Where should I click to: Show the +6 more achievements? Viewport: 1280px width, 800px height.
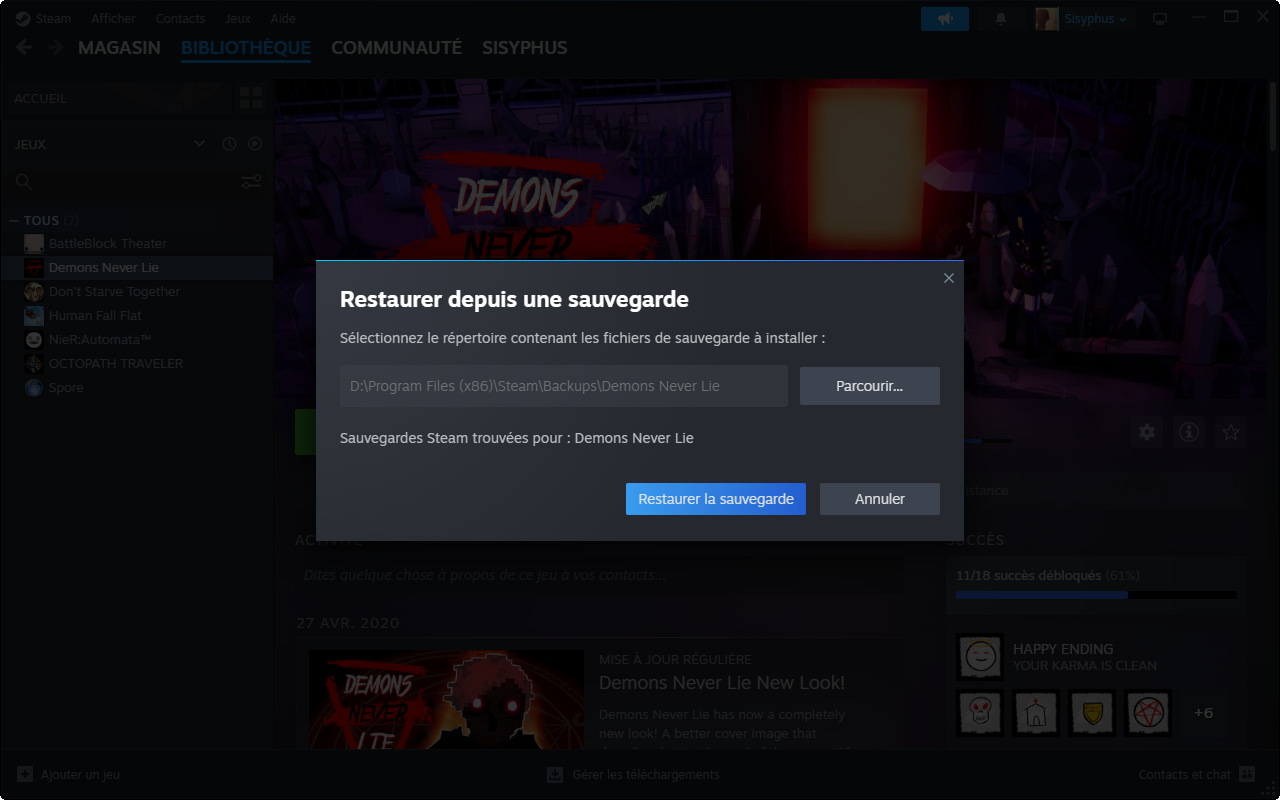1204,713
